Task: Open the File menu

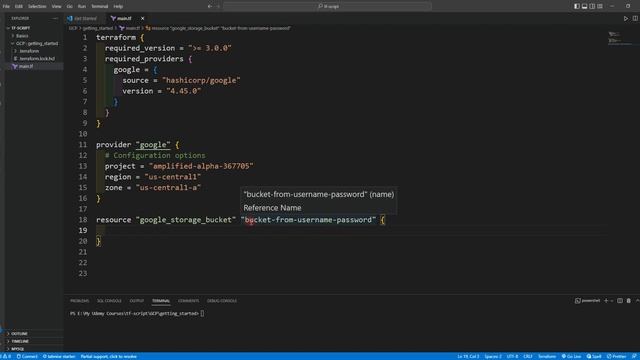Action: 6,6
